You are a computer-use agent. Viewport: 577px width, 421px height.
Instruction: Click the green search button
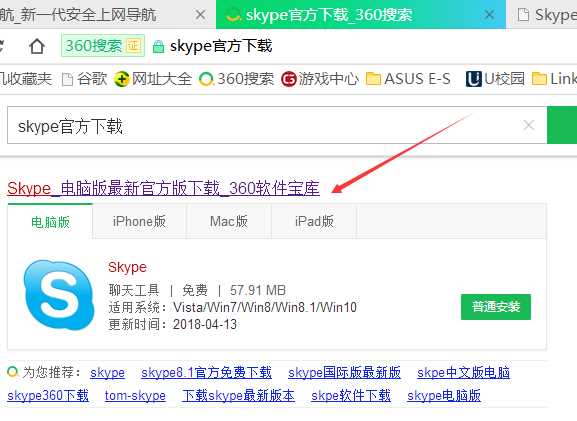coord(562,125)
